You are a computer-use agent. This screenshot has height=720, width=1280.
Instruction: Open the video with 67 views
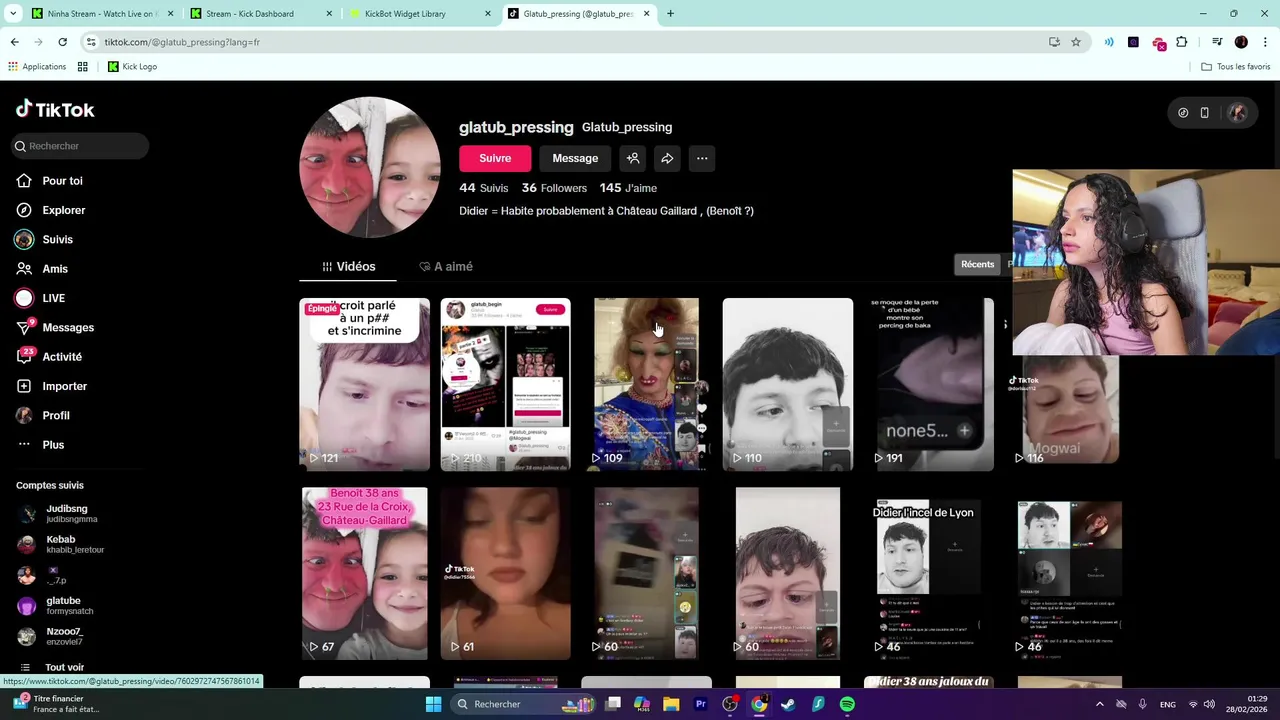[364, 573]
